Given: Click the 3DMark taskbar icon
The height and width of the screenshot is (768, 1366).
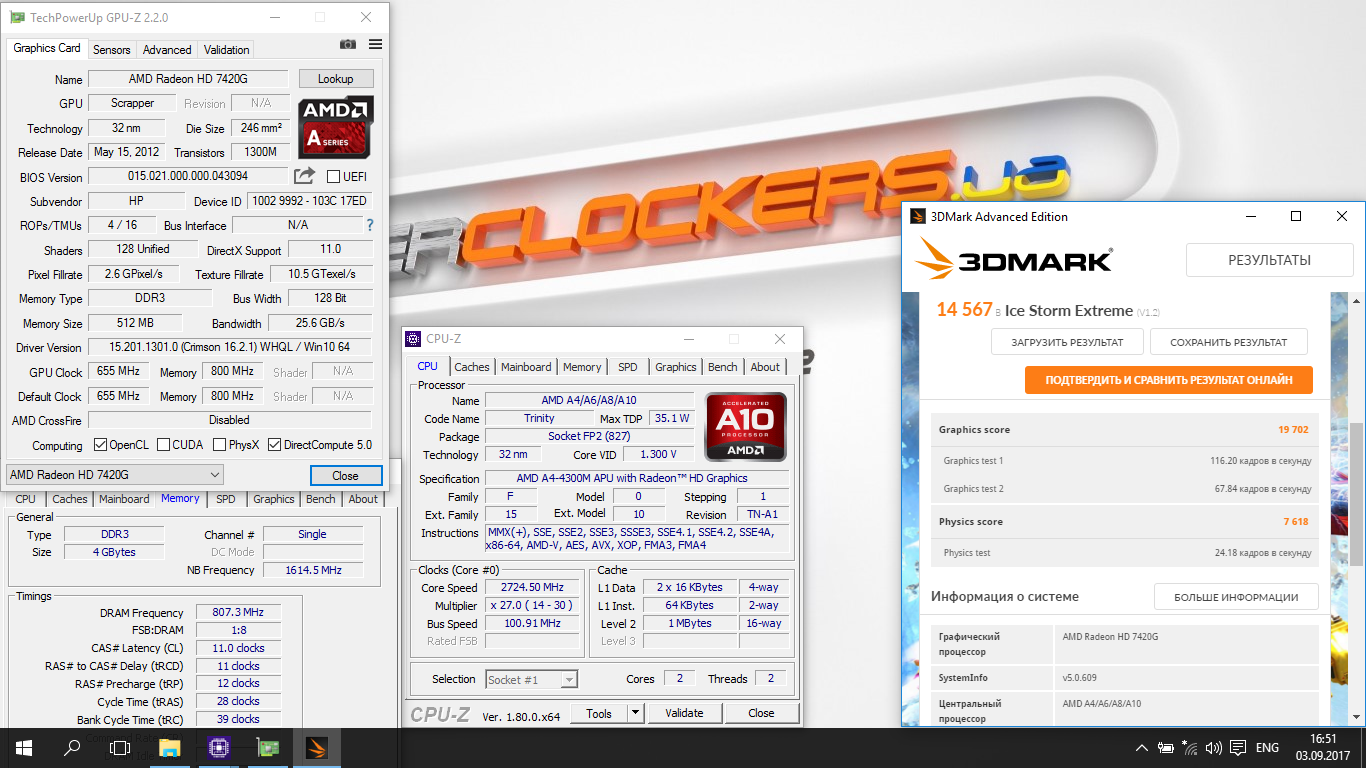Looking at the screenshot, I should point(315,747).
